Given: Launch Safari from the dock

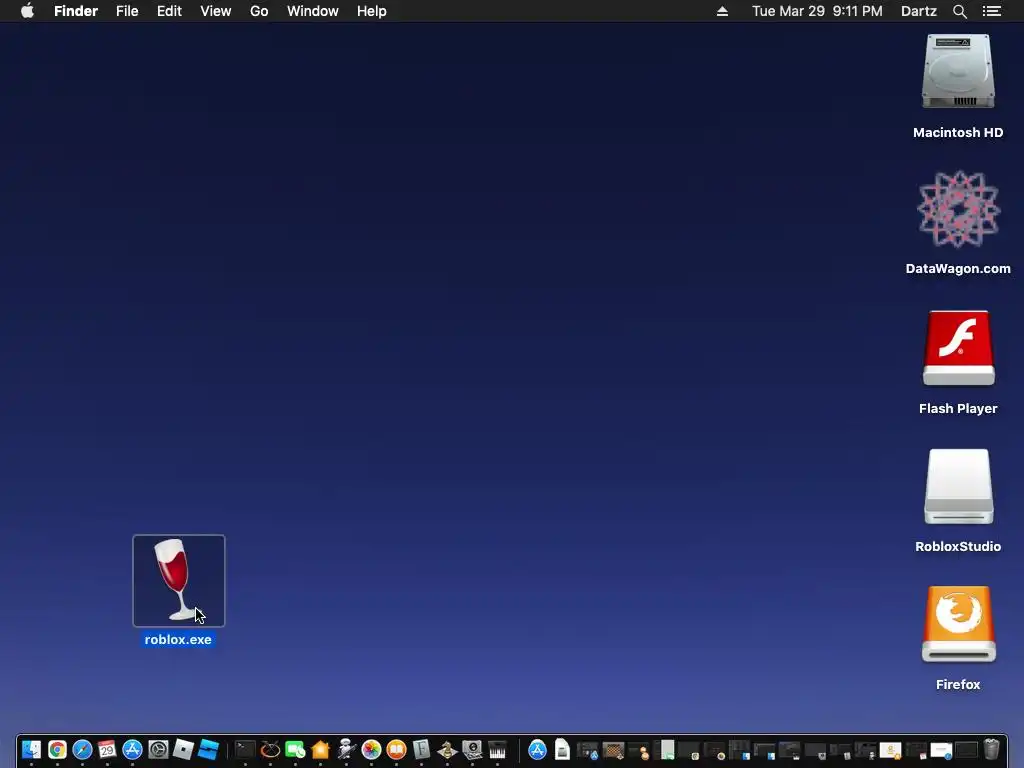Looking at the screenshot, I should pyautogui.click(x=82, y=749).
